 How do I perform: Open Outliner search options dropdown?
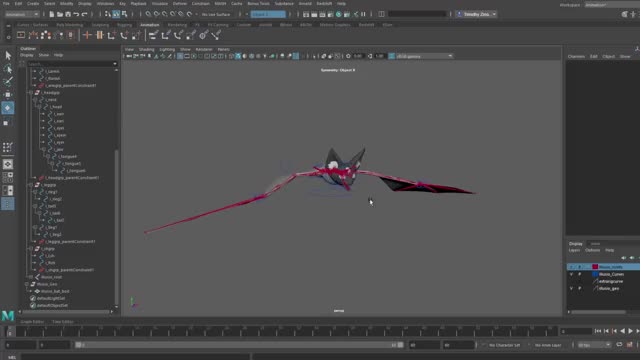[114, 64]
